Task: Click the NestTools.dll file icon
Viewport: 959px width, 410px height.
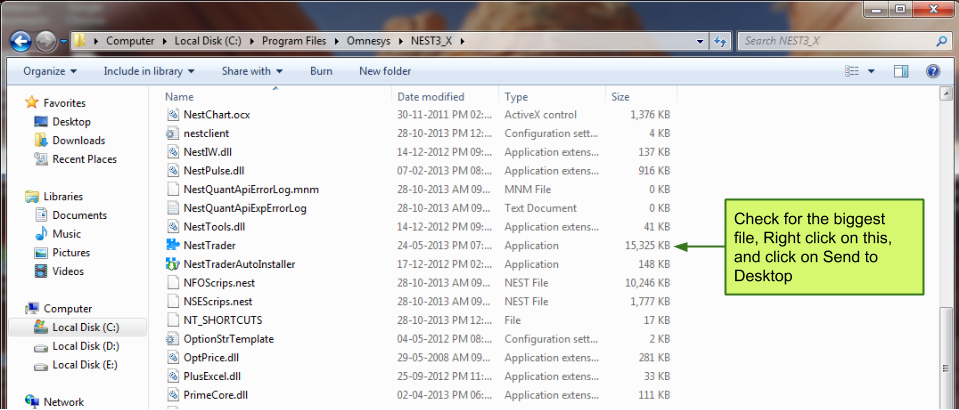Action: [172, 226]
